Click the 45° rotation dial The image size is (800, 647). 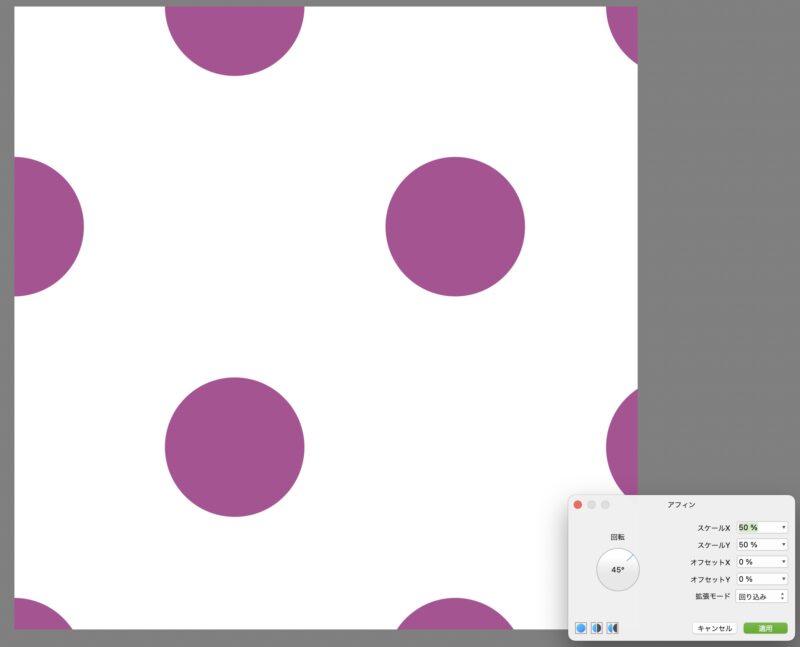618,569
